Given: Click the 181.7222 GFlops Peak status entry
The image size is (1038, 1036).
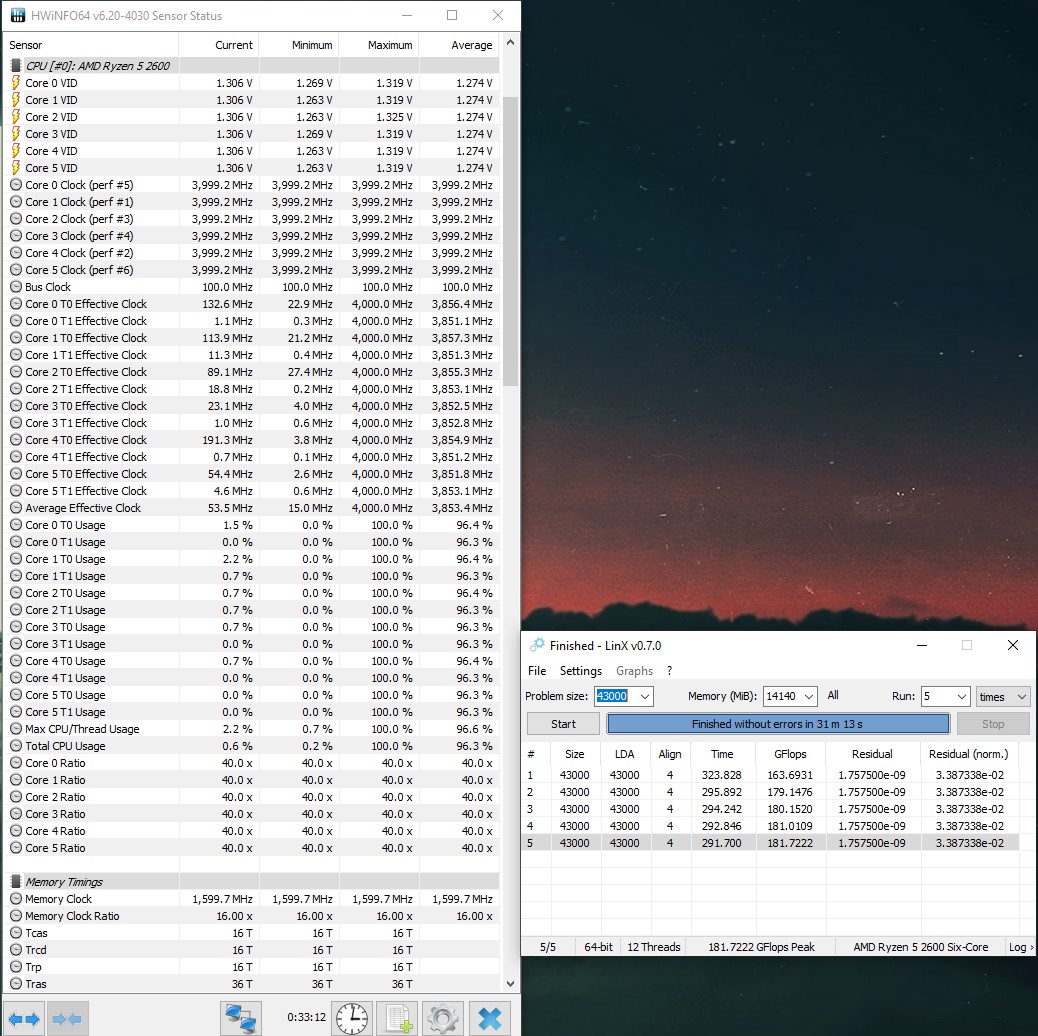Looking at the screenshot, I should [x=761, y=947].
